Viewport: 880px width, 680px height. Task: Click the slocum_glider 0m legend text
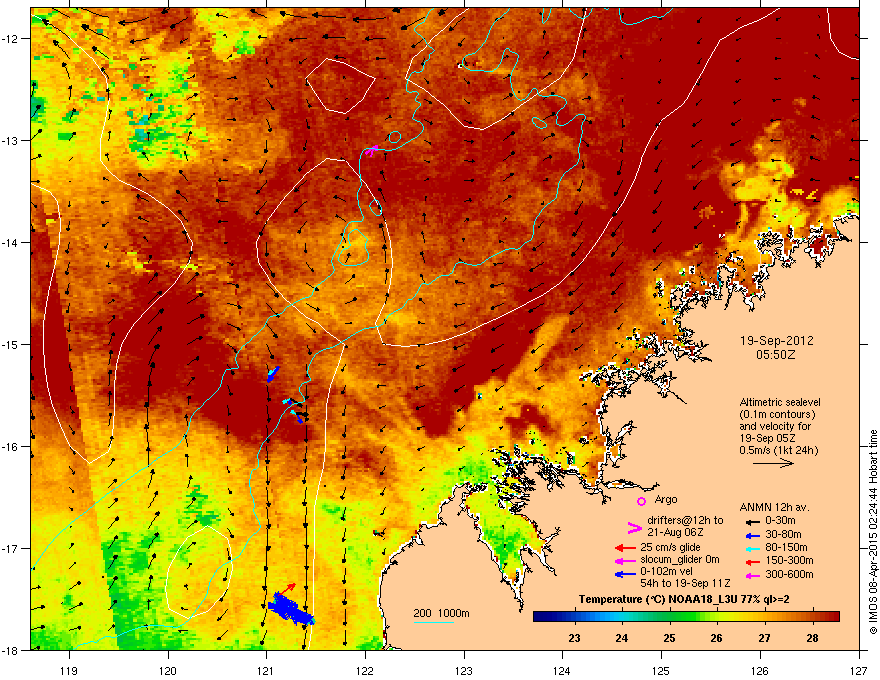pyautogui.click(x=680, y=559)
